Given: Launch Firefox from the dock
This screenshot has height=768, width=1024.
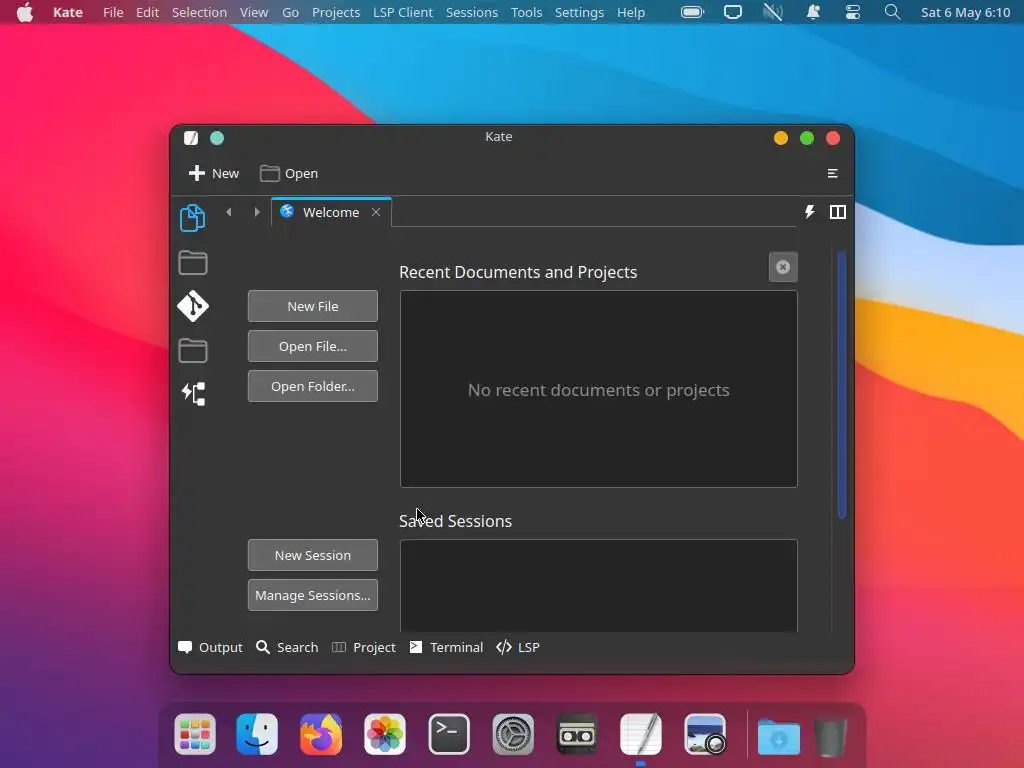Looking at the screenshot, I should [x=321, y=734].
